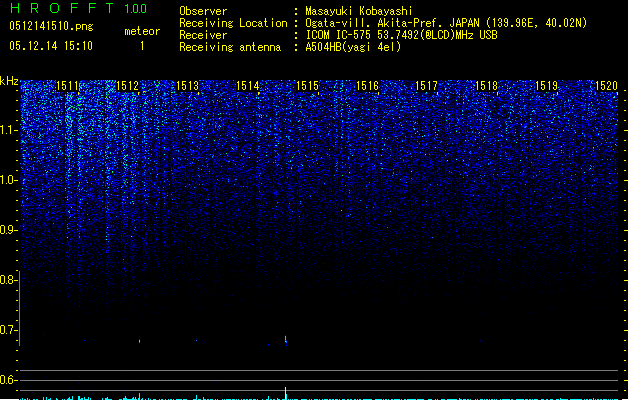Click the 0.8 kHz axis label

(8, 280)
